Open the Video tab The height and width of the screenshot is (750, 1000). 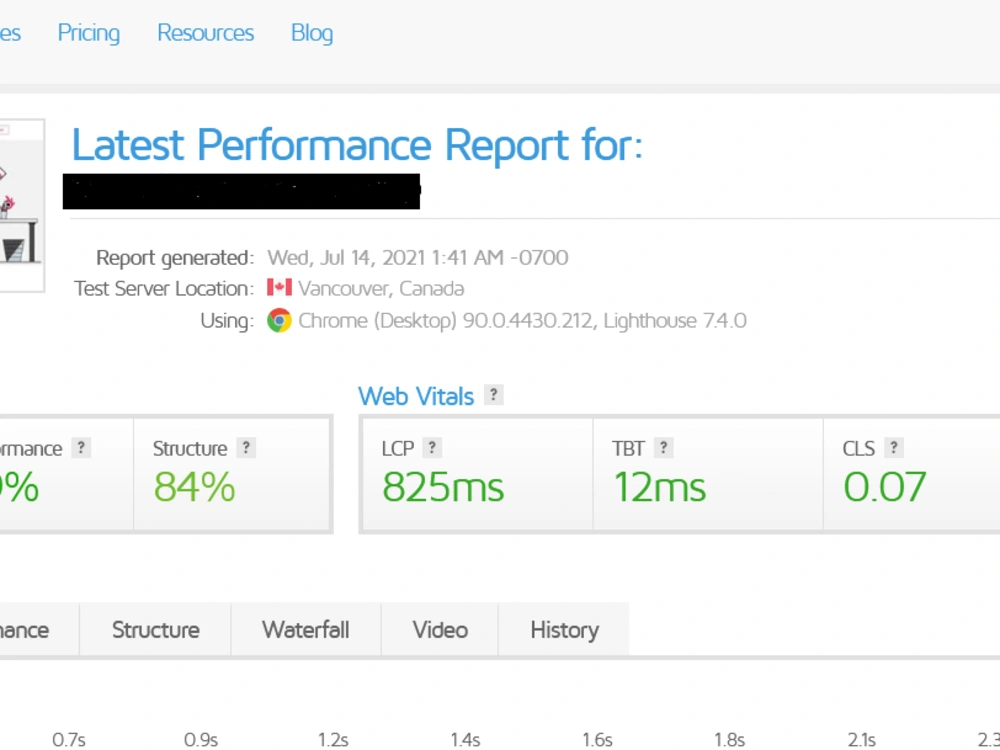coord(440,629)
